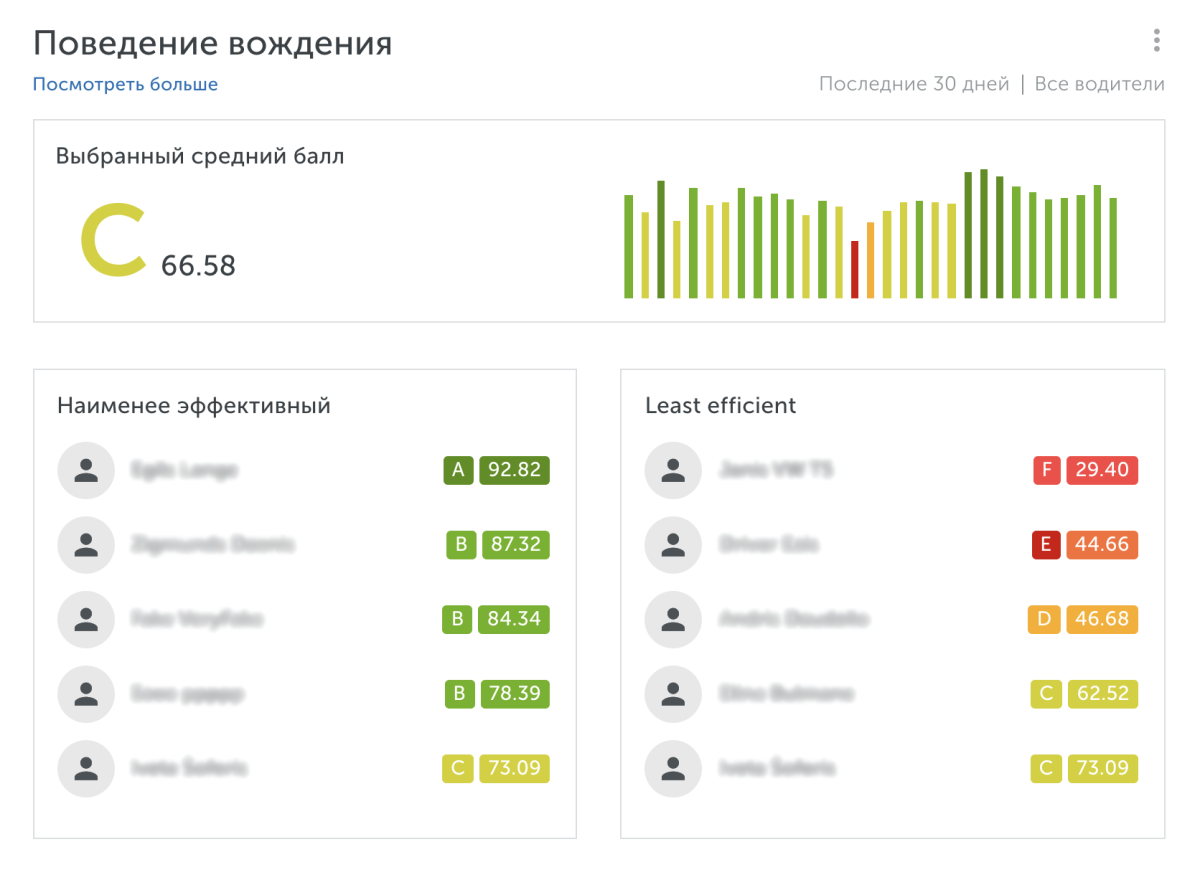Click the avatar icon next to the 44.66 score
1200x885 pixels.
coord(674,545)
